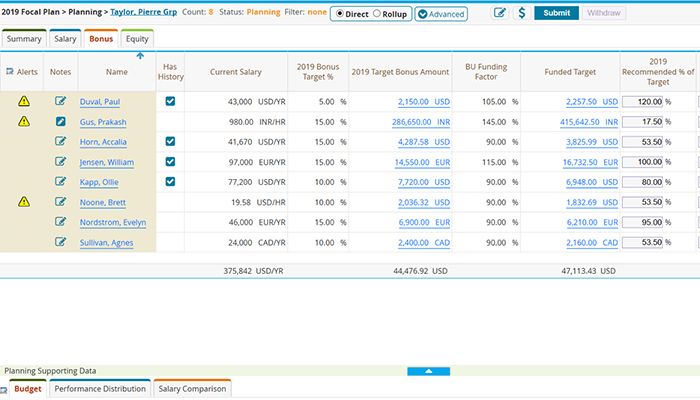Viewport: 700px width, 400px height.
Task: Open notes for Sullivan, Agnes
Action: (x=61, y=241)
